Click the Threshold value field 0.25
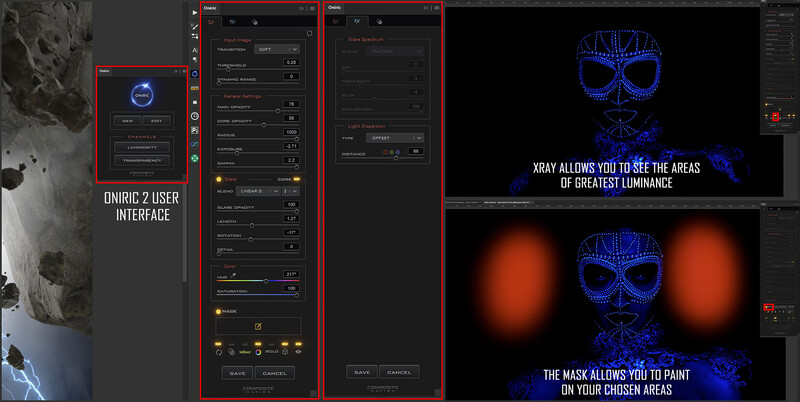Viewport: 800px width, 402px height. (291, 62)
